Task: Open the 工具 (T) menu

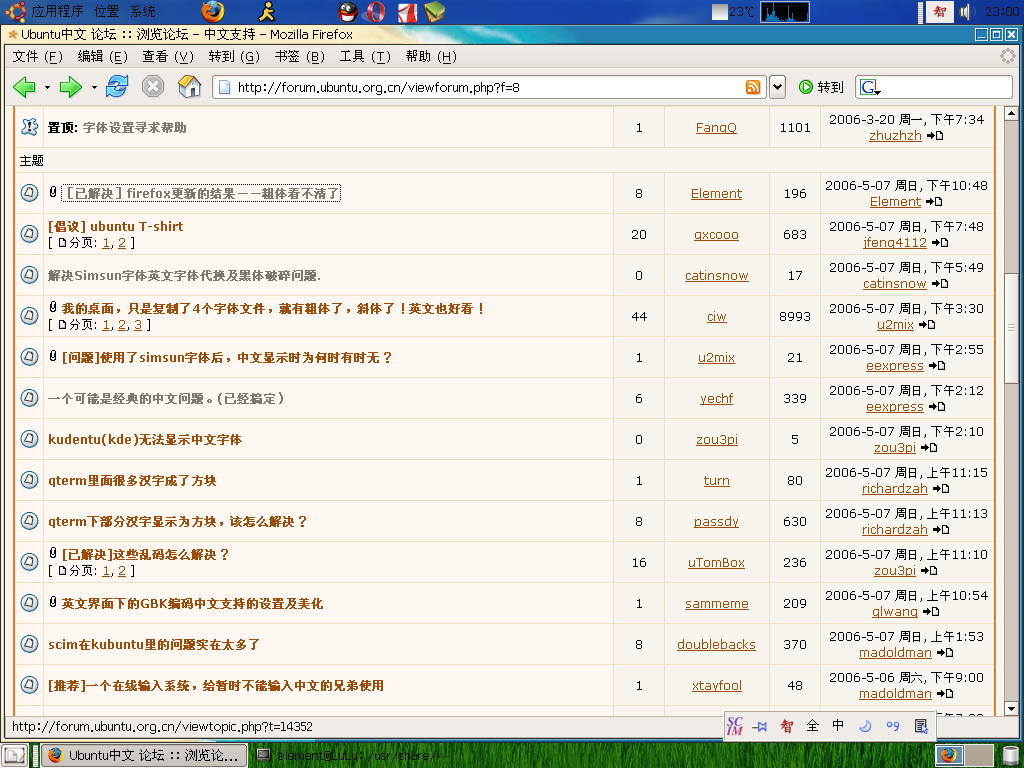Action: click(x=364, y=57)
